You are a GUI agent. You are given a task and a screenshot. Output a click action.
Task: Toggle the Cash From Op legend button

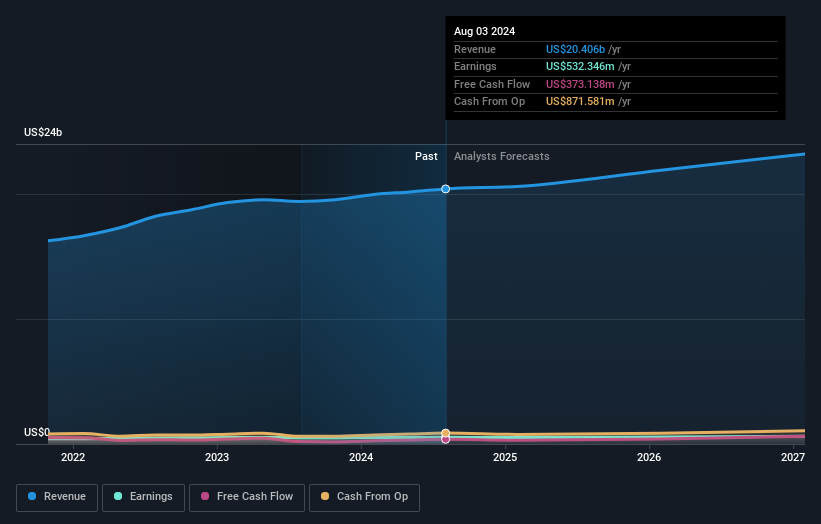[x=364, y=497]
